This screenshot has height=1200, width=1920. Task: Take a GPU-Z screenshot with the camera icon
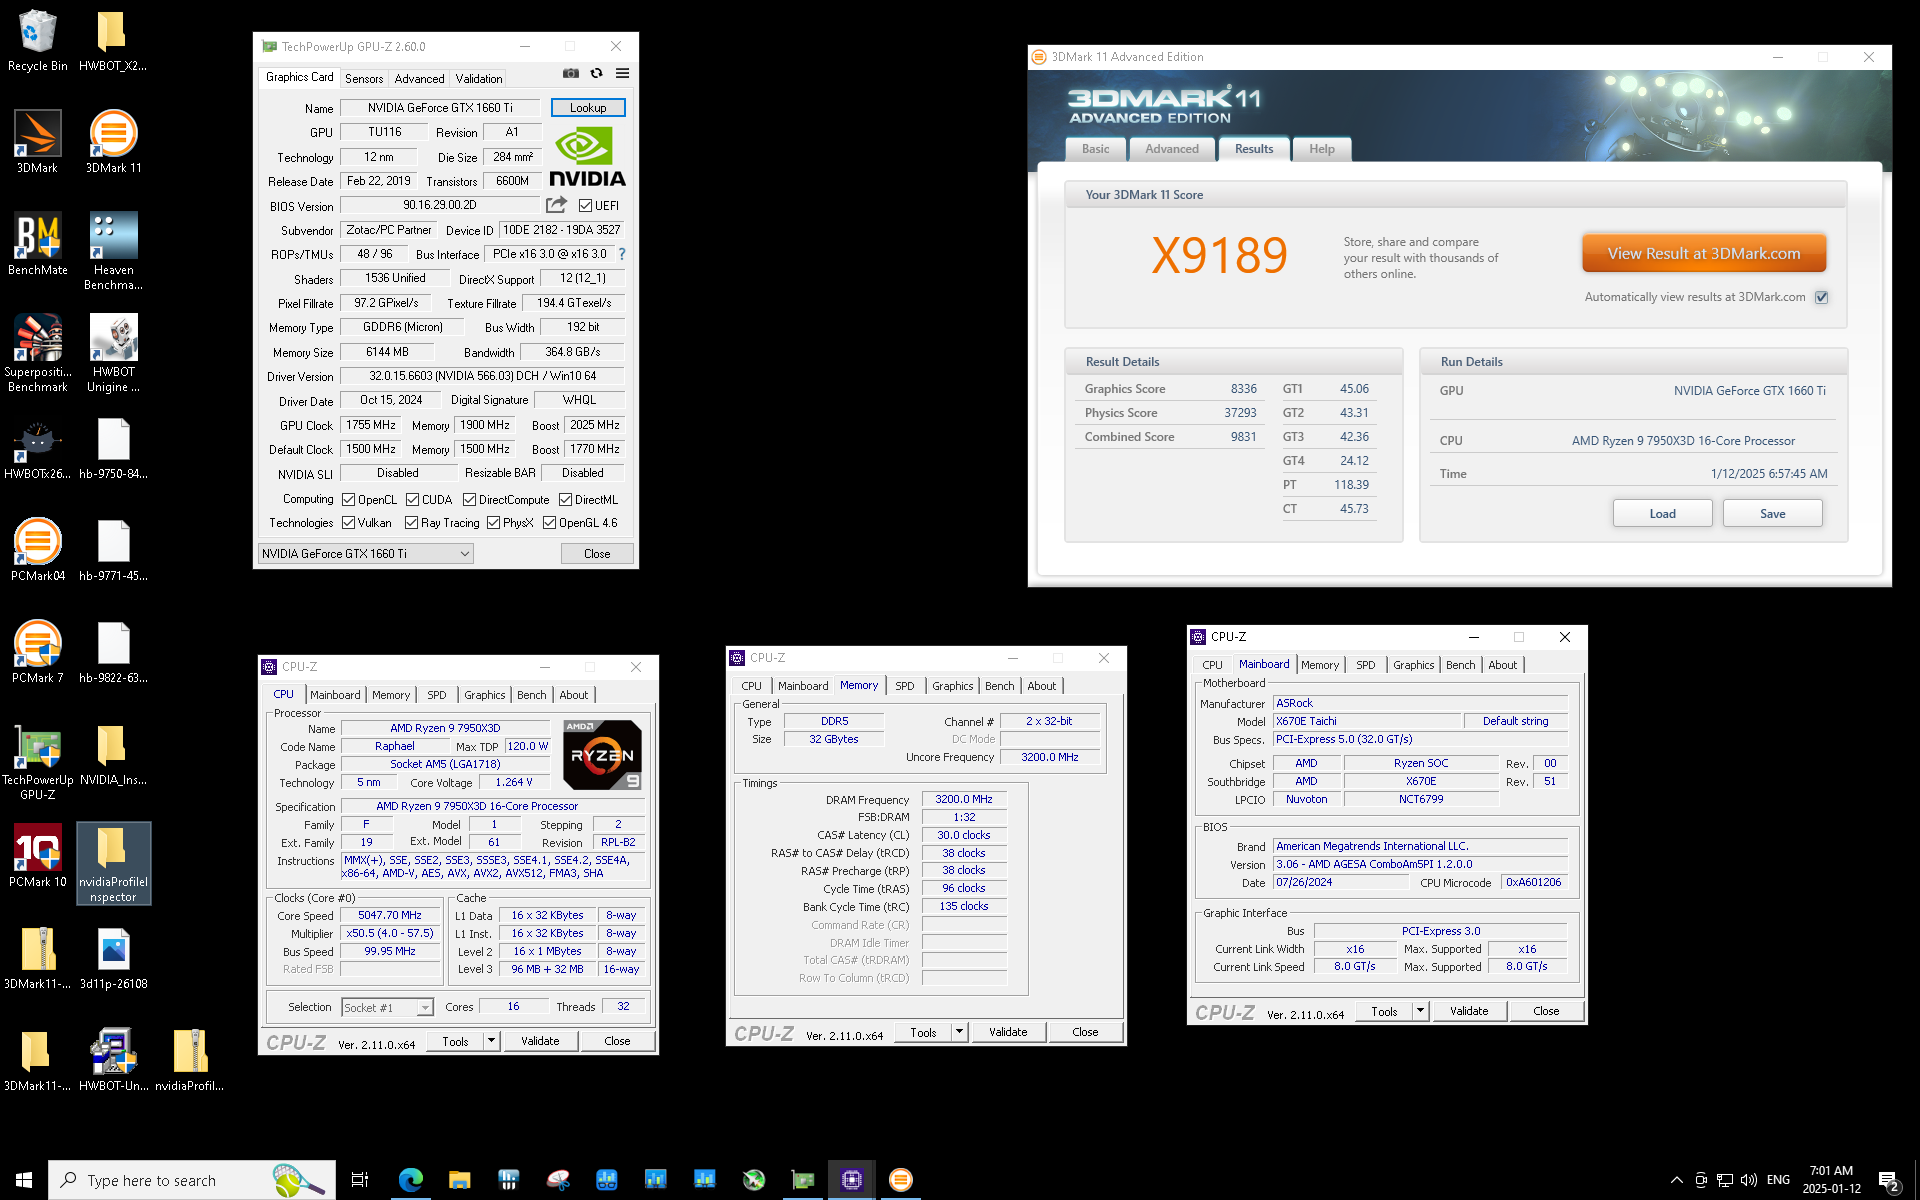[x=570, y=73]
